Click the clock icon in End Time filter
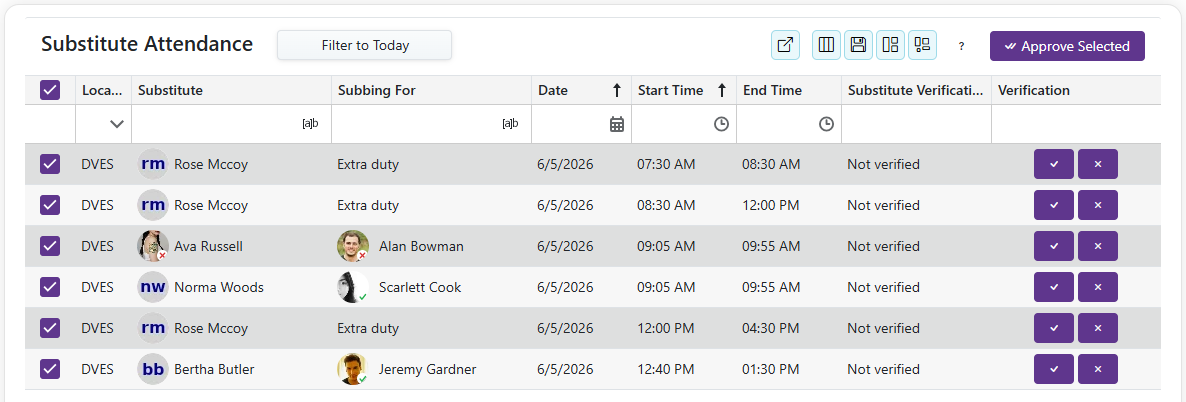Viewport: 1186px width, 402px height. (x=827, y=124)
